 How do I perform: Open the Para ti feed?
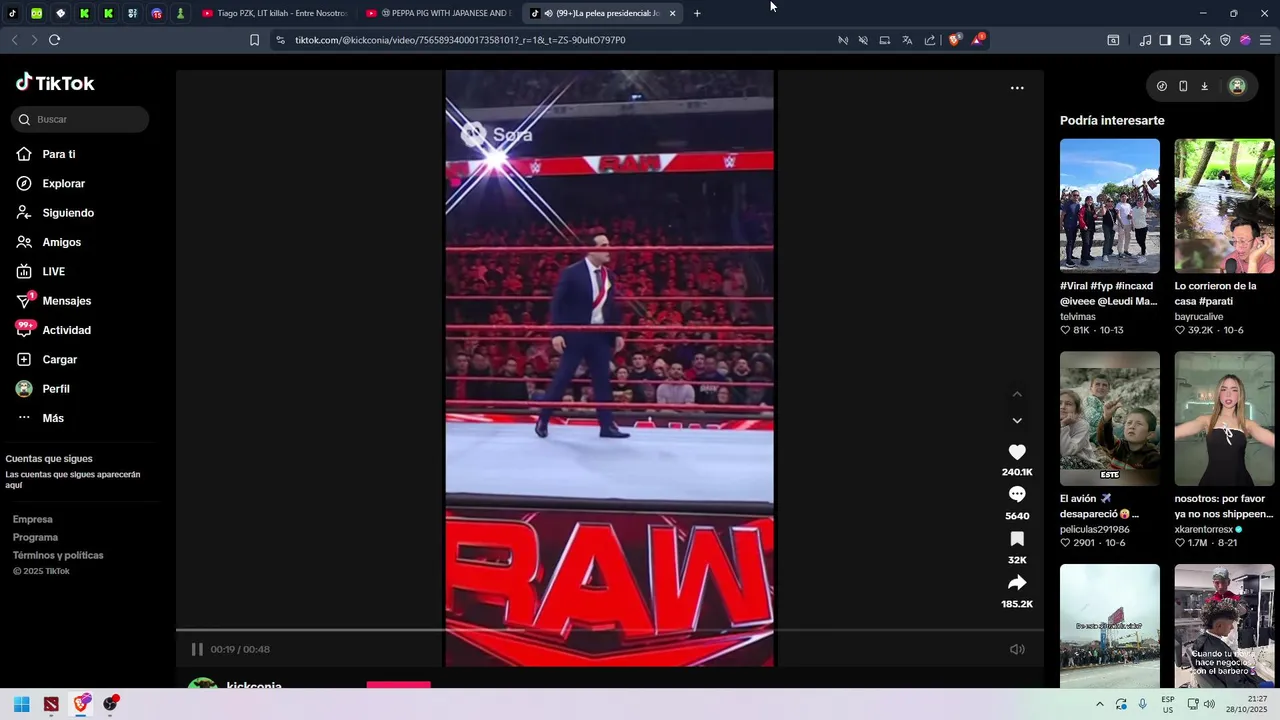(46, 154)
